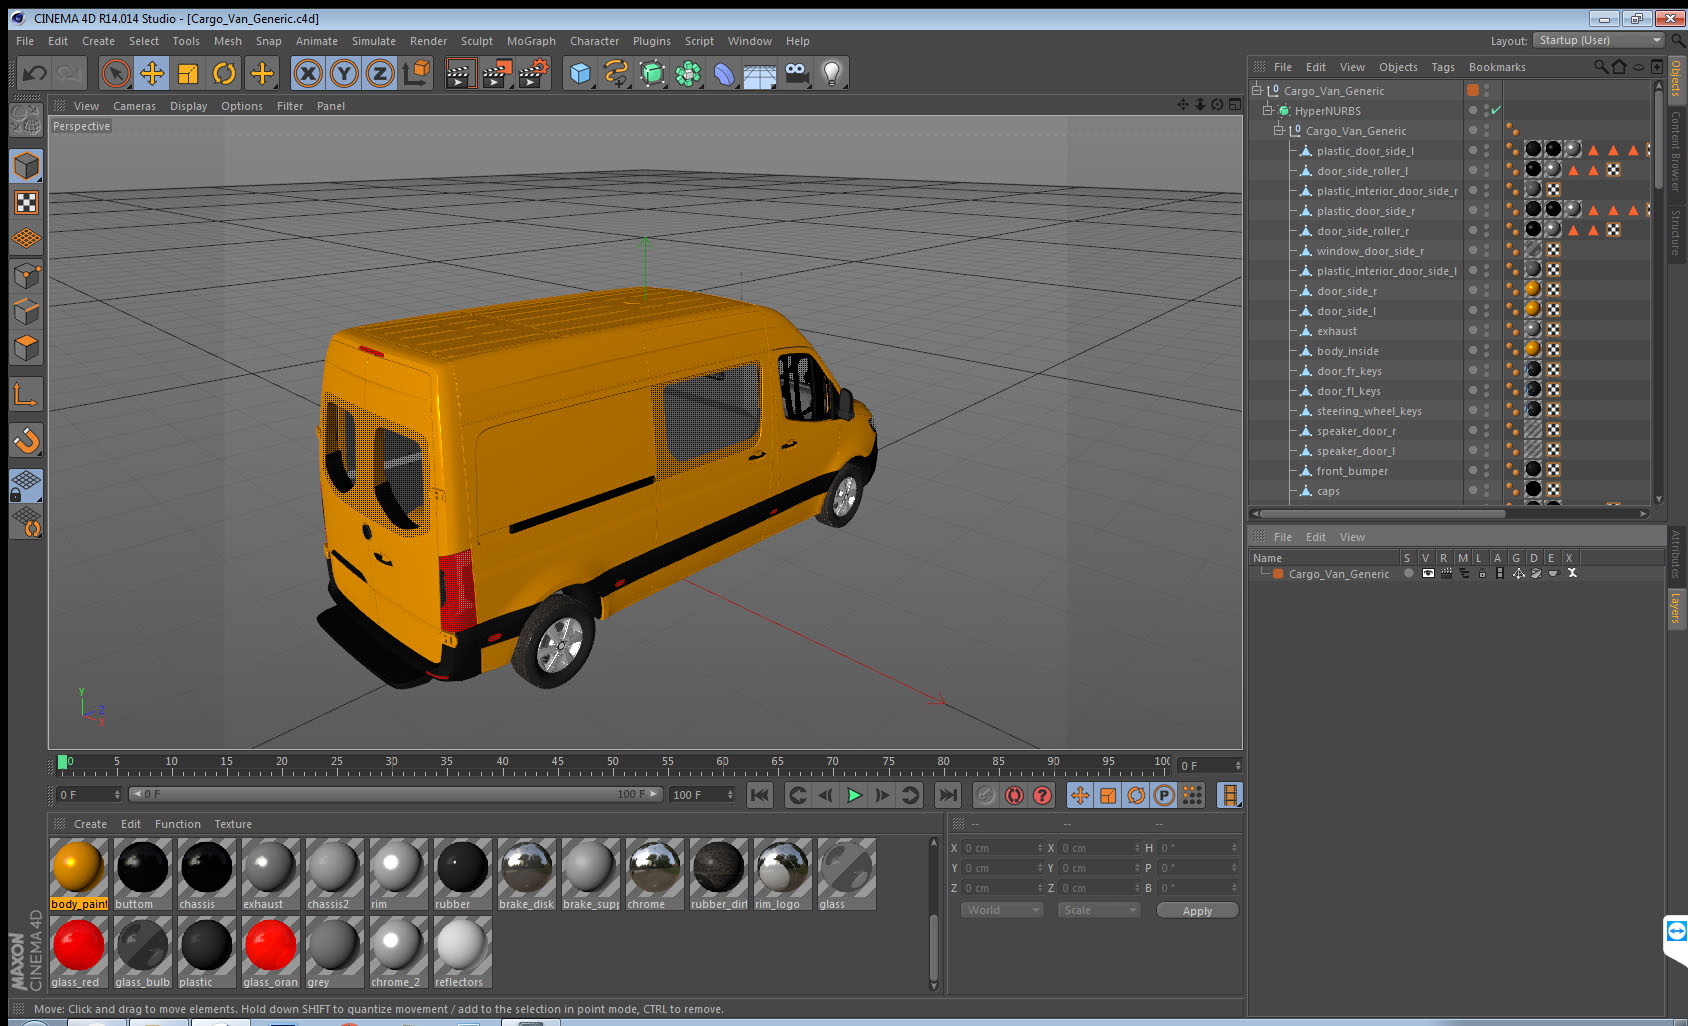
Task: Toggle Autokeying button
Action: pyautogui.click(x=1014, y=795)
